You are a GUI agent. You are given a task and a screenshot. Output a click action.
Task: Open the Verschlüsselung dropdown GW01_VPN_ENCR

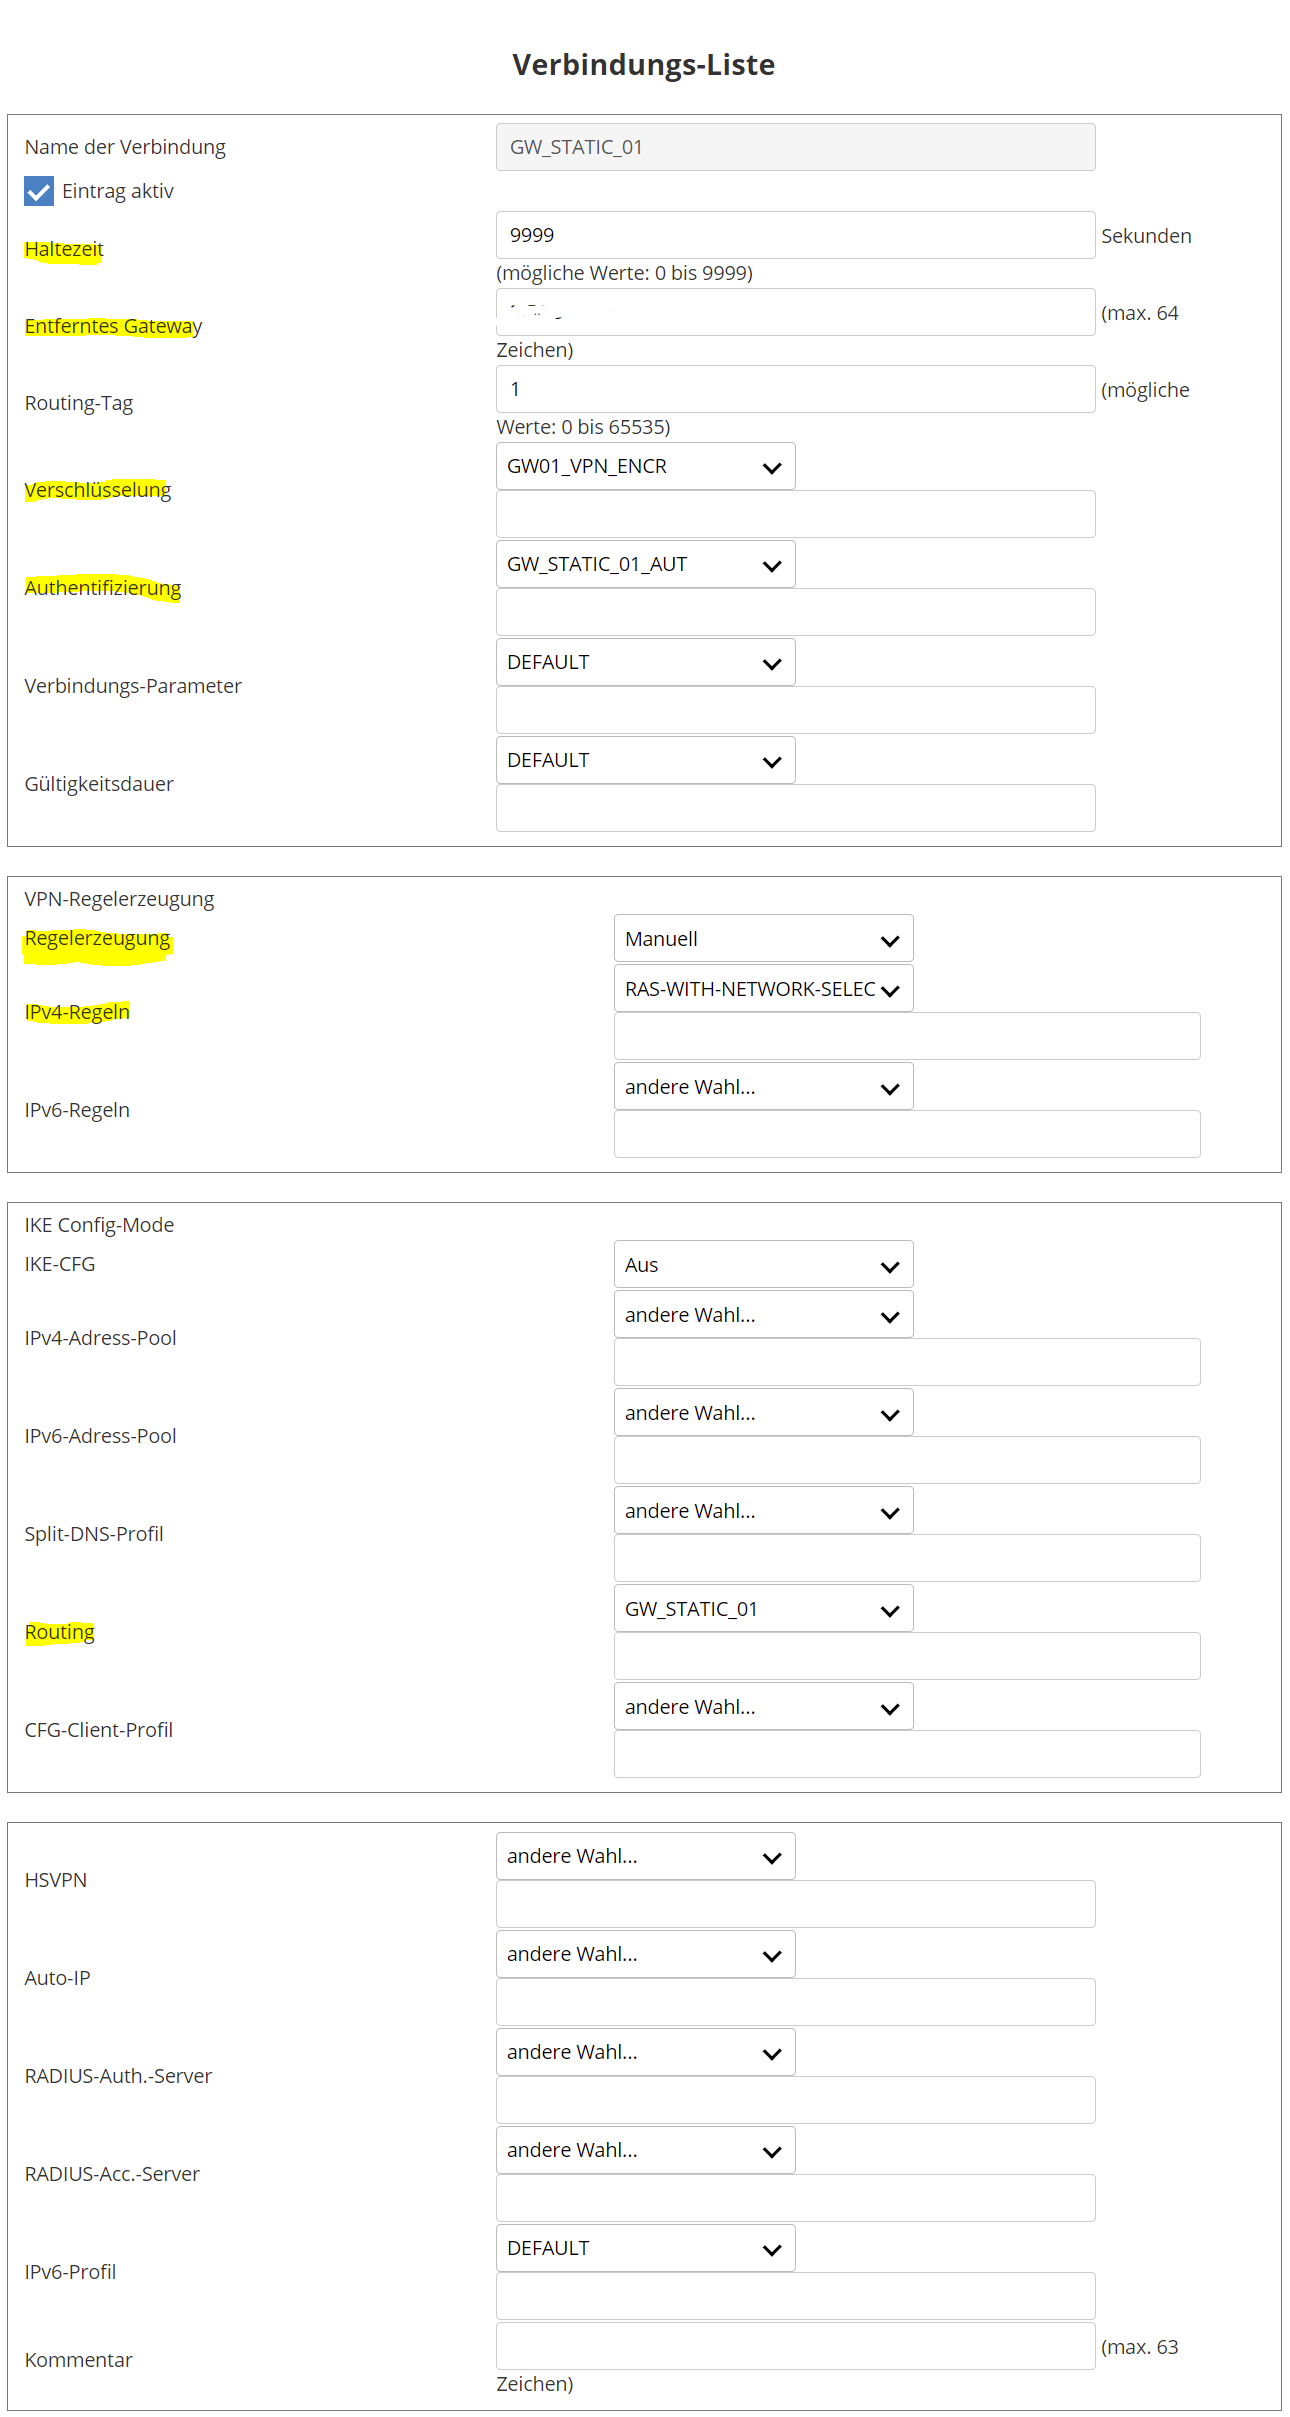[645, 466]
